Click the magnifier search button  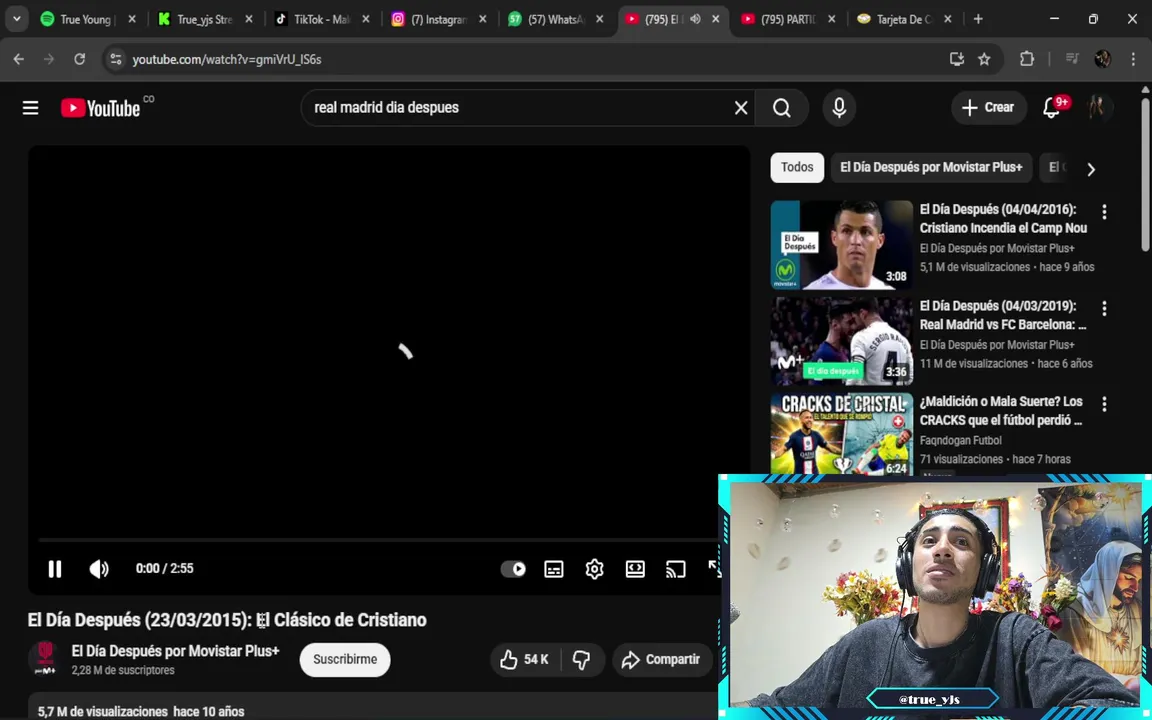(782, 108)
